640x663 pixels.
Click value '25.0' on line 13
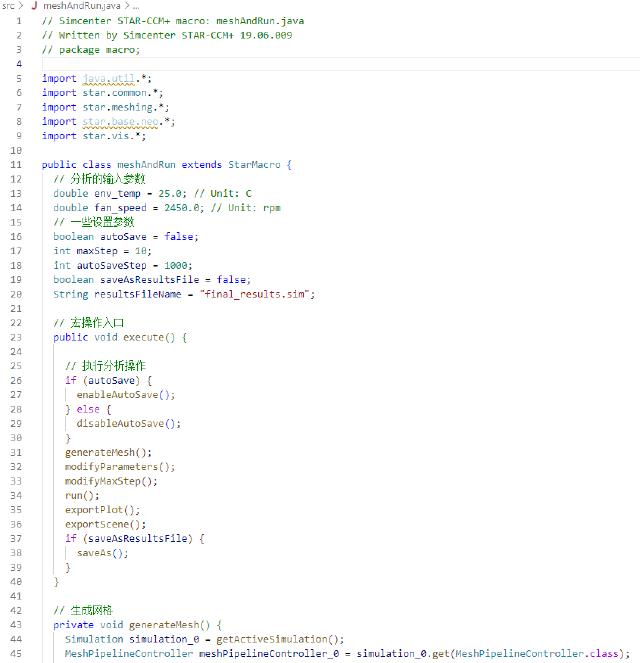[170, 193]
